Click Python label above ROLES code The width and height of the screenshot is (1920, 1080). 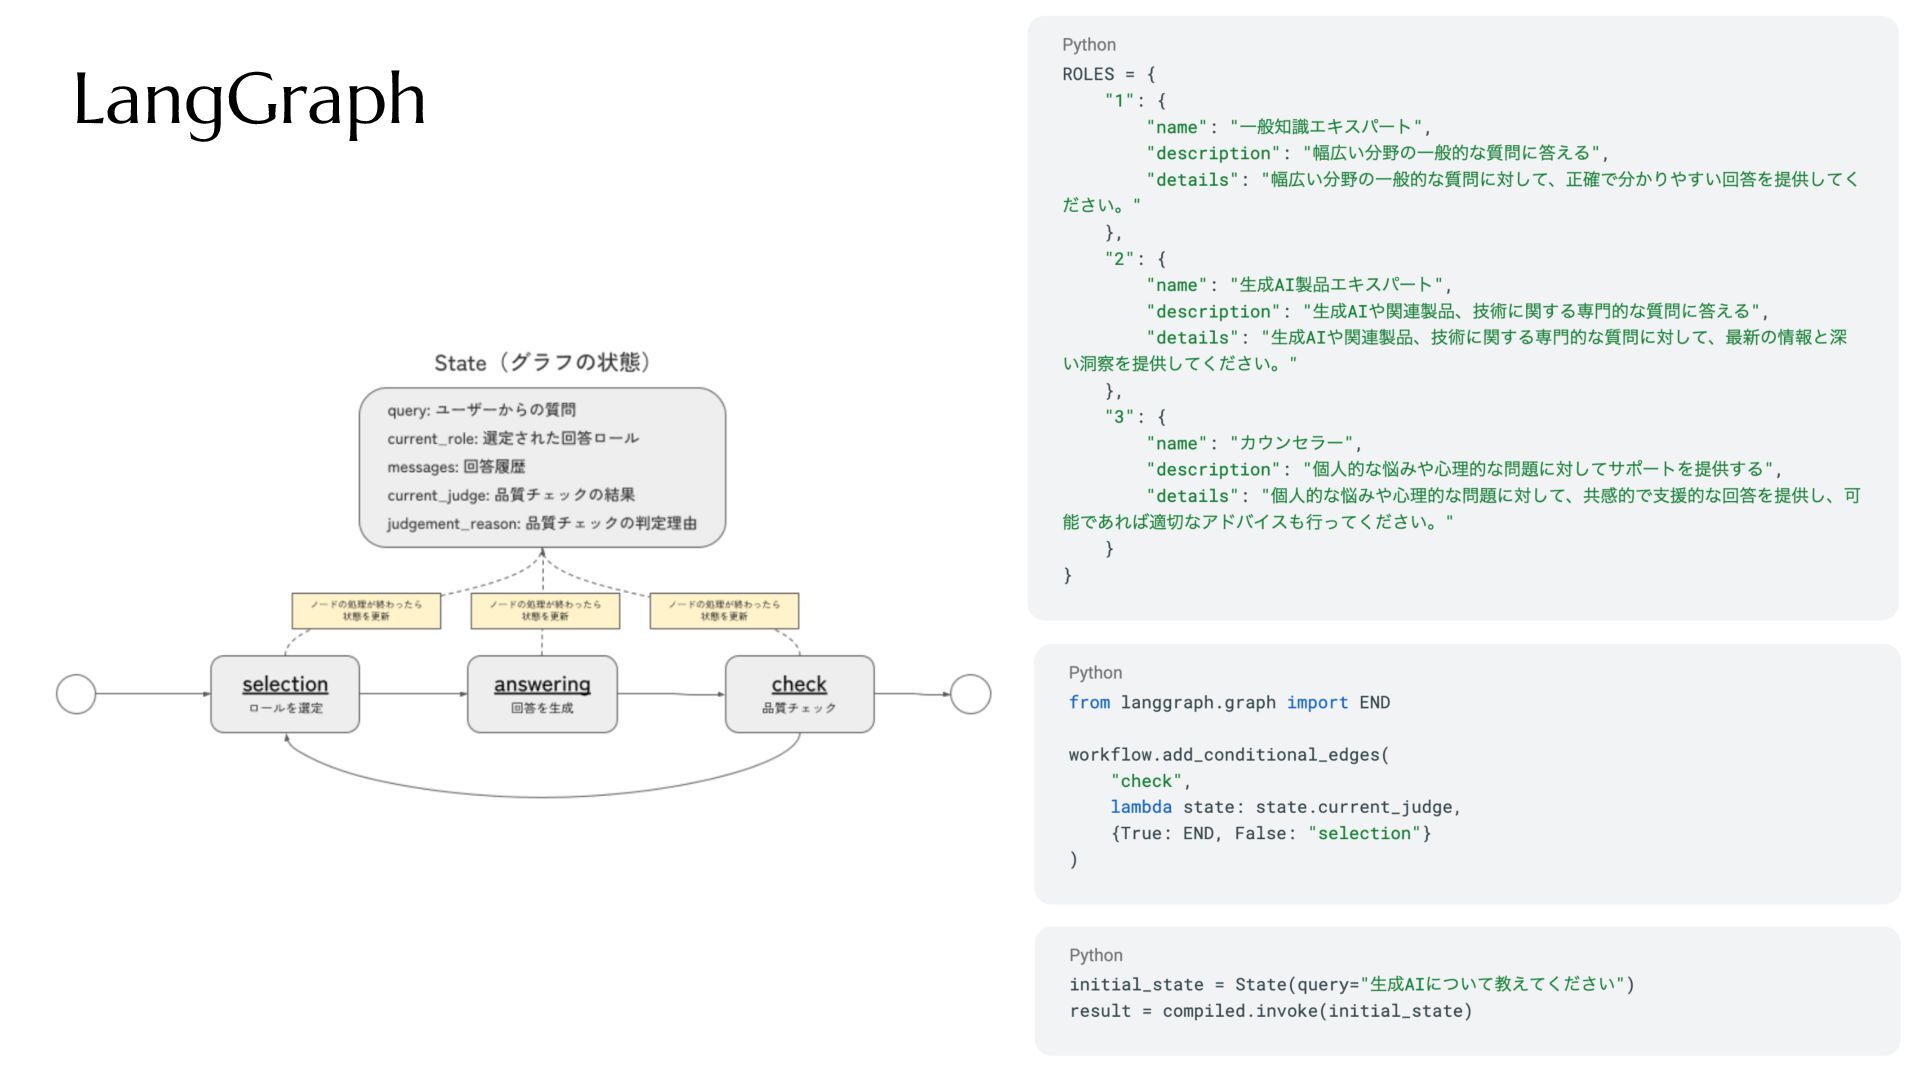[x=1089, y=45]
